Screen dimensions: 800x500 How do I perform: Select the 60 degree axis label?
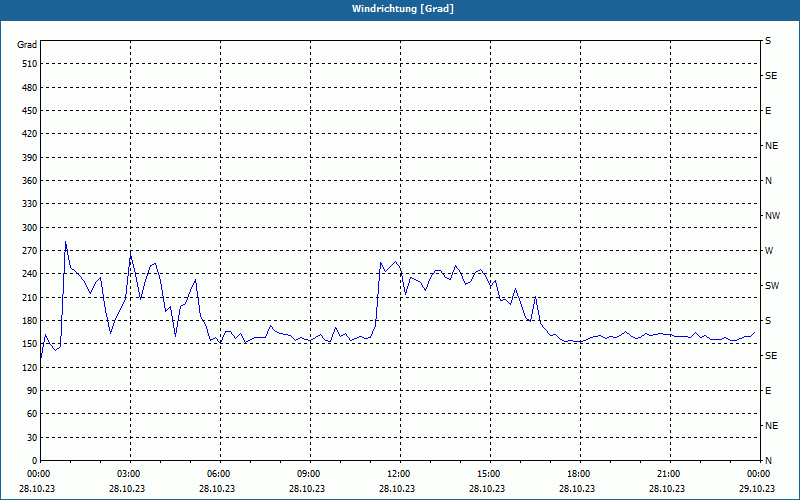pyautogui.click(x=32, y=413)
